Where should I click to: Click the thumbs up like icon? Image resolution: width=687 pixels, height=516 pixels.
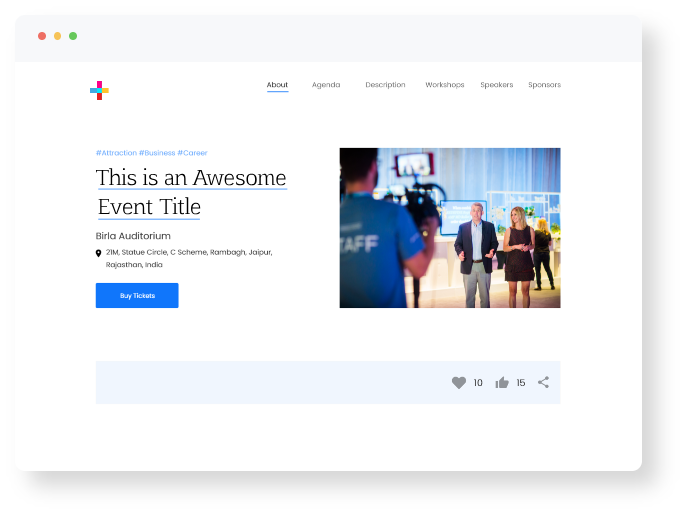point(502,383)
